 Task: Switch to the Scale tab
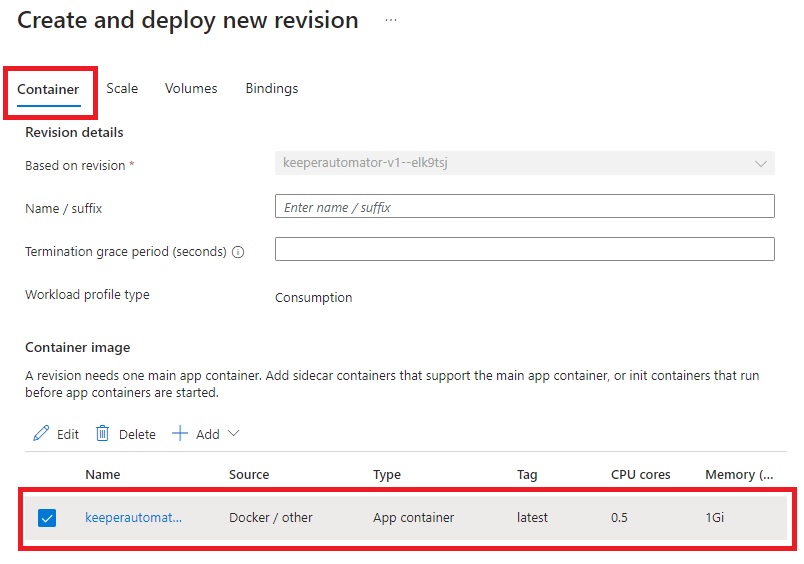[x=122, y=88]
